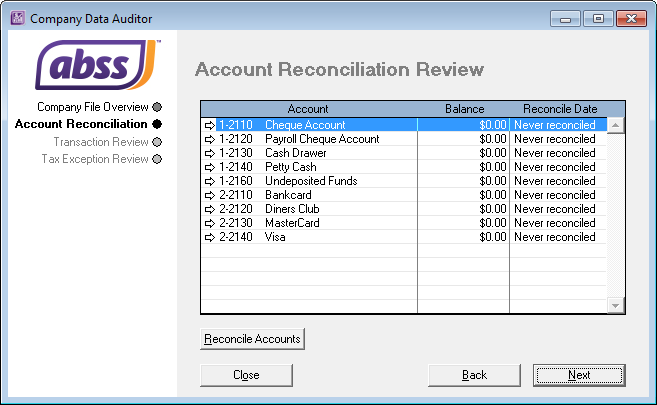Click the Next button
The image size is (657, 405).
(x=579, y=375)
